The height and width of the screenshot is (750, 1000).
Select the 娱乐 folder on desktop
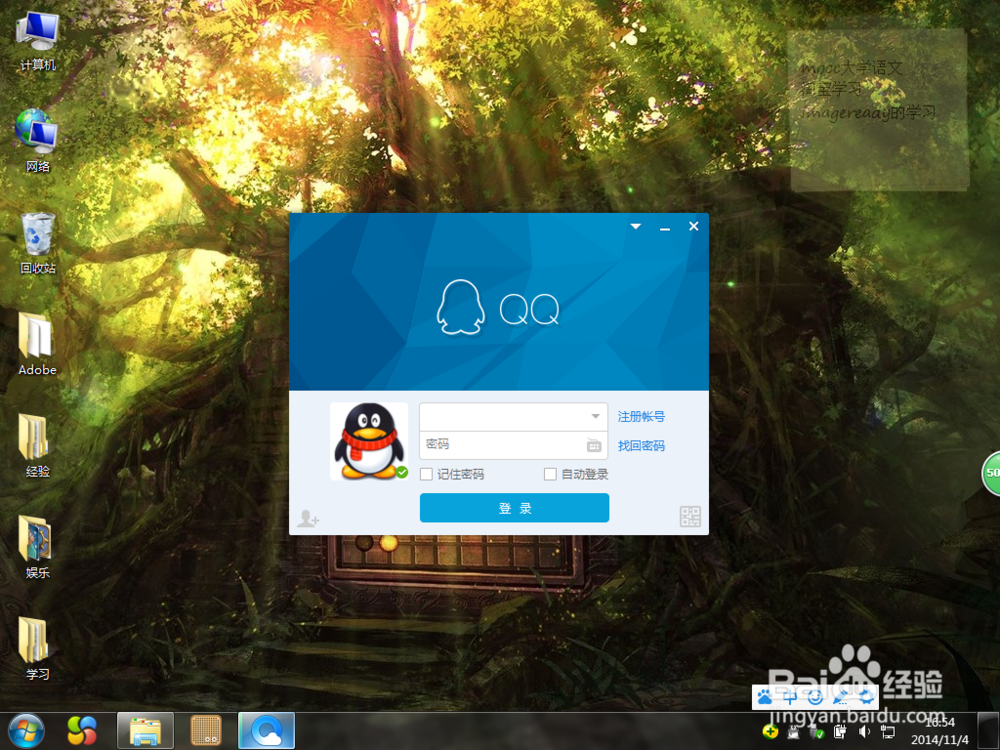click(x=37, y=547)
